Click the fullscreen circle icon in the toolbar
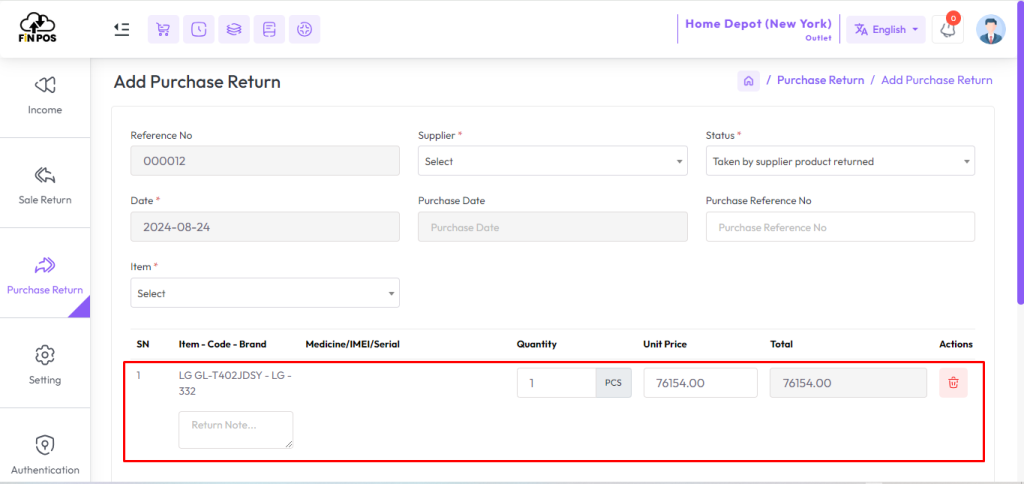 (x=304, y=29)
